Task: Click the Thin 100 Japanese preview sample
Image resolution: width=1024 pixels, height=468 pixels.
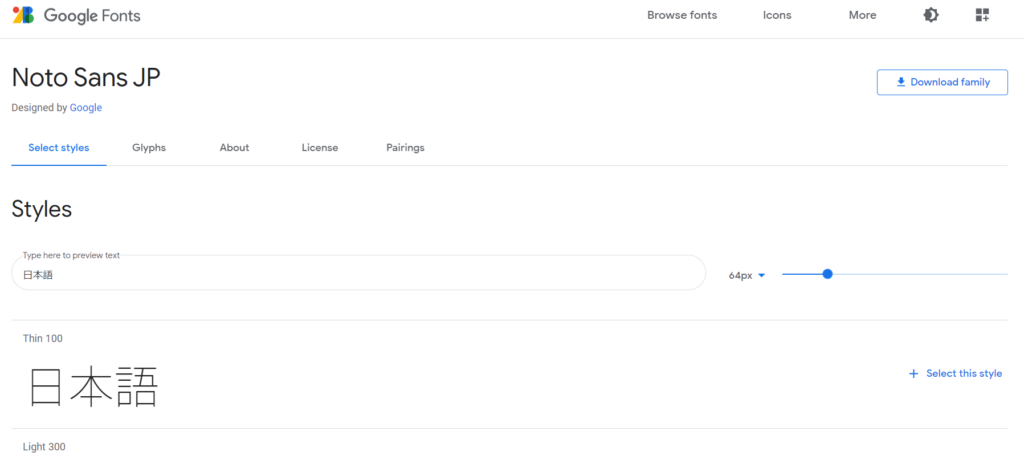Action: click(x=94, y=388)
